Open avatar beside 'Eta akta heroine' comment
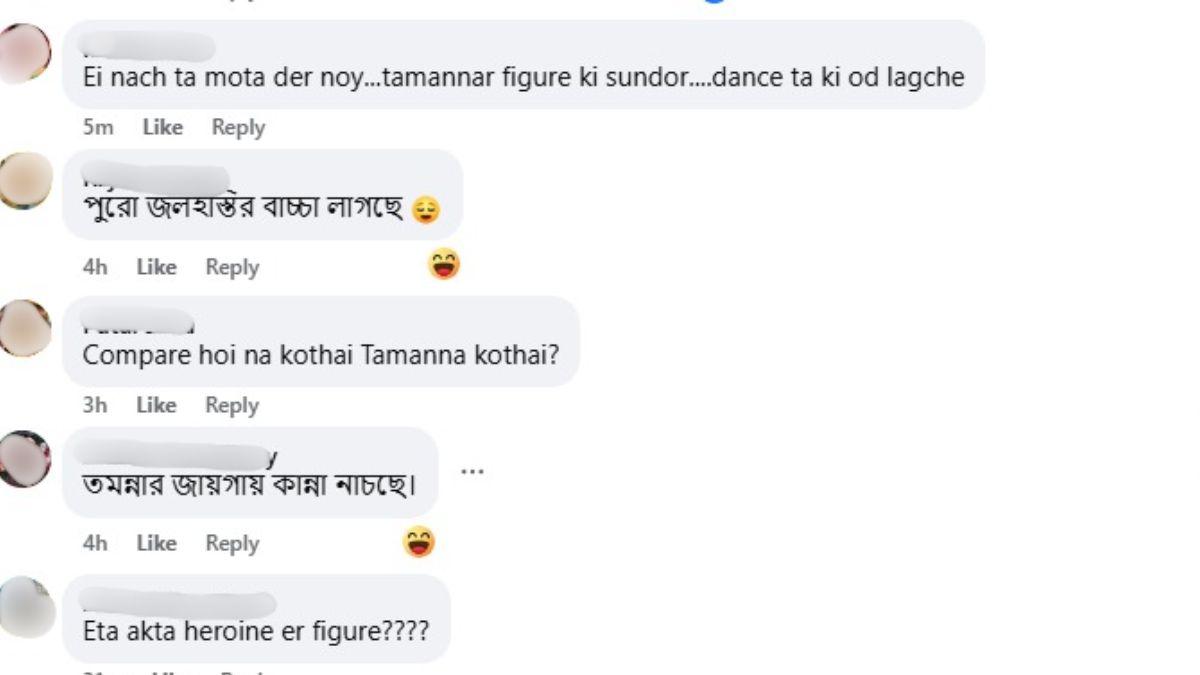1200x675 pixels. [x=24, y=606]
